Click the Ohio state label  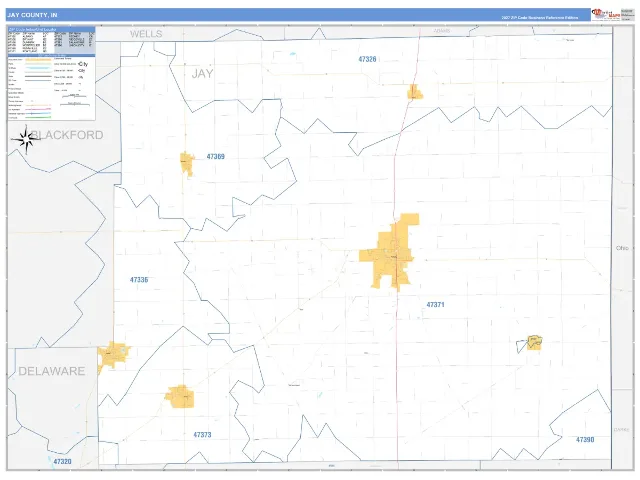[x=622, y=248]
